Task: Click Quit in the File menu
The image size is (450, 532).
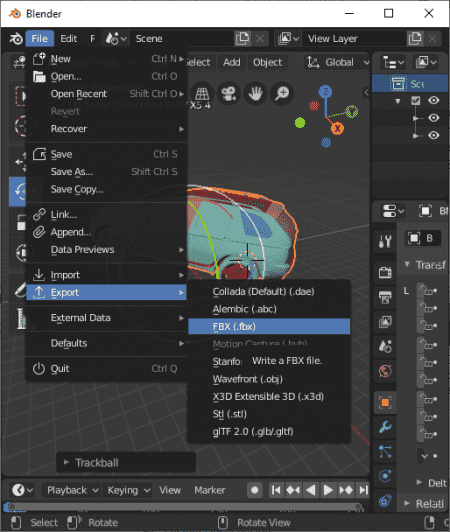Action: tap(107, 368)
